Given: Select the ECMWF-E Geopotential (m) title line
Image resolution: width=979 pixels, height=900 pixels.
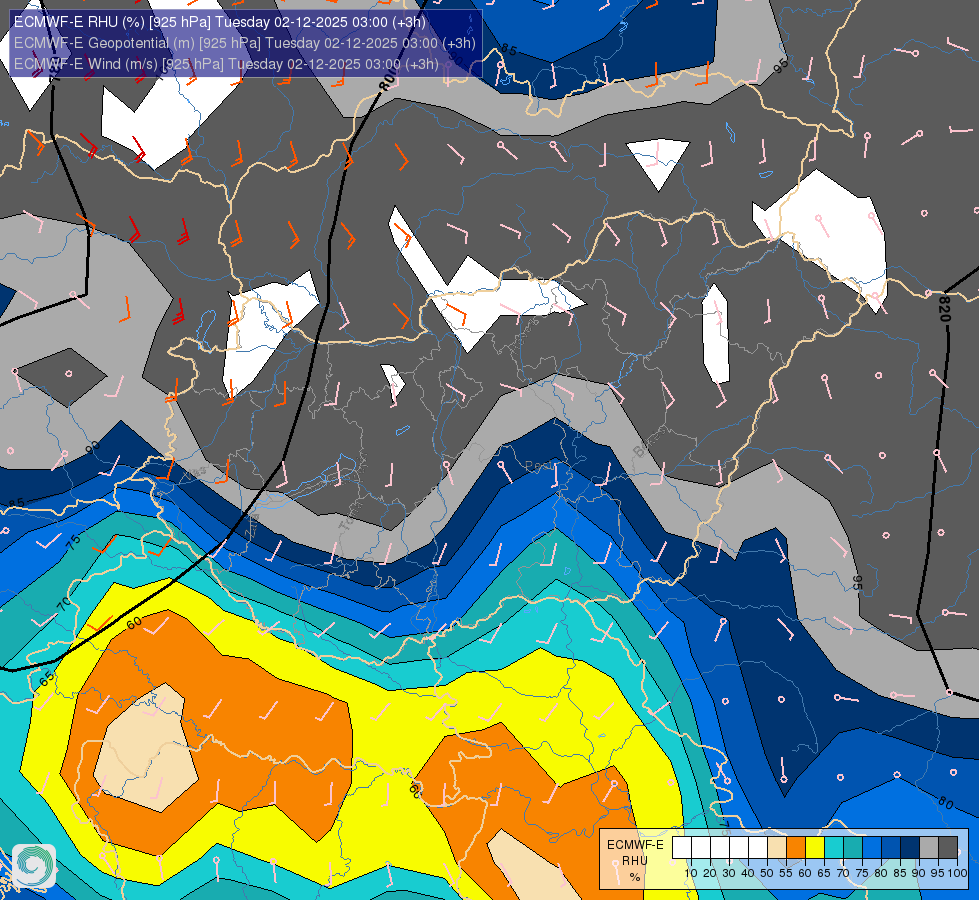Looking at the screenshot, I should click(245, 43).
